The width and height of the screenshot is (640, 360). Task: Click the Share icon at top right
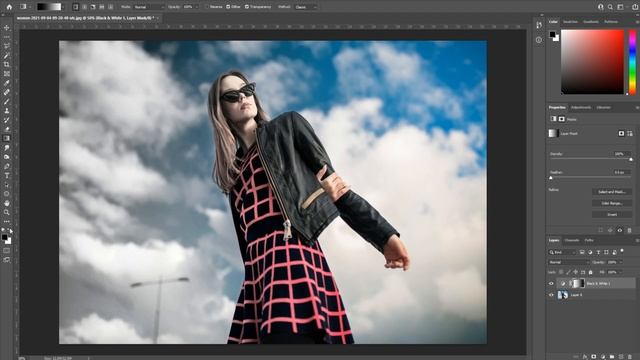click(635, 7)
